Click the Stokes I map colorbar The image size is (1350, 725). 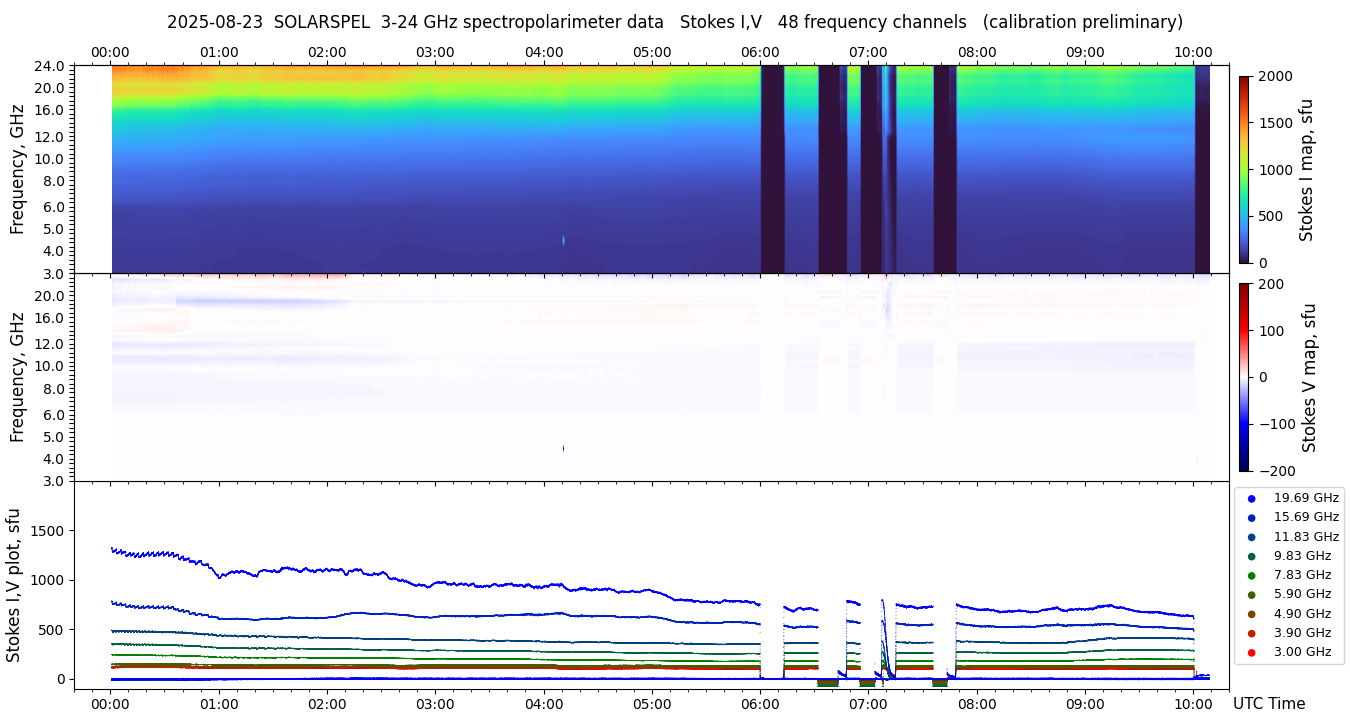coord(1244,169)
